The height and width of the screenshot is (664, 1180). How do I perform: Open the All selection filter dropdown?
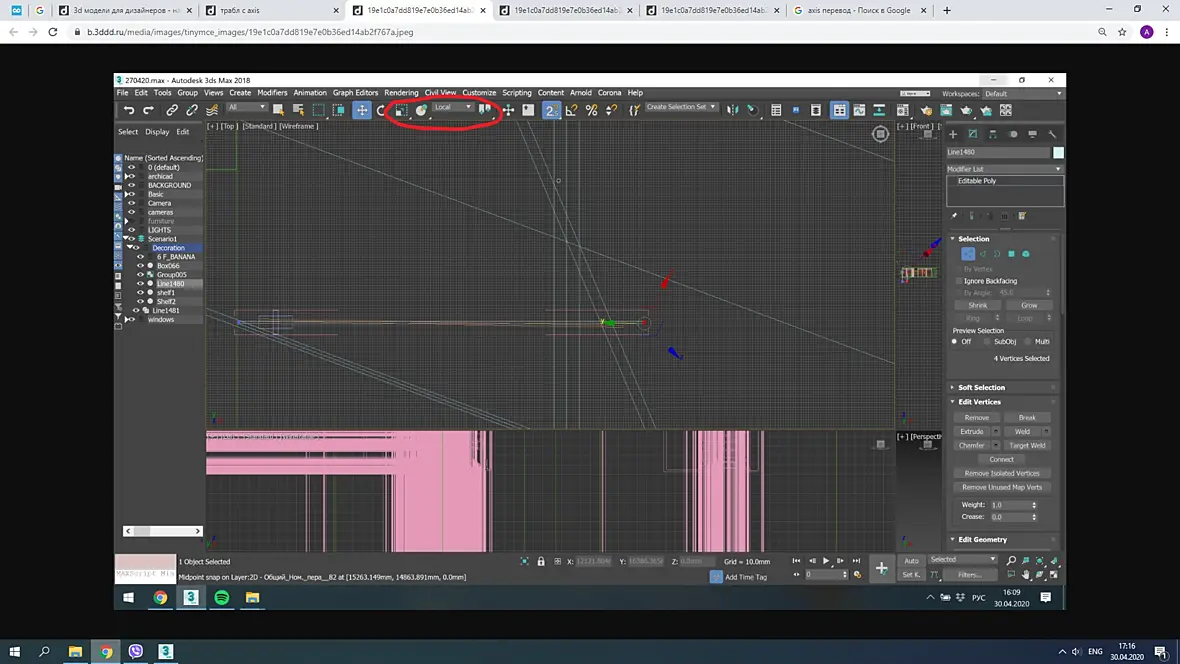[247, 107]
